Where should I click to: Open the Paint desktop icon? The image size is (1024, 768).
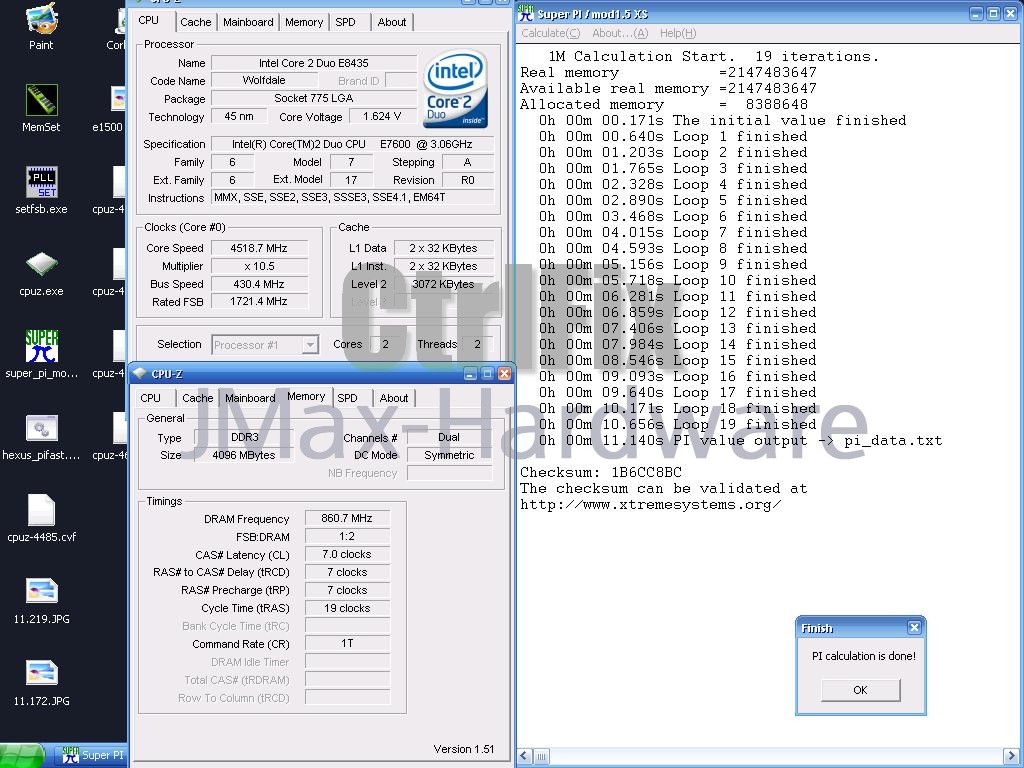[x=41, y=27]
